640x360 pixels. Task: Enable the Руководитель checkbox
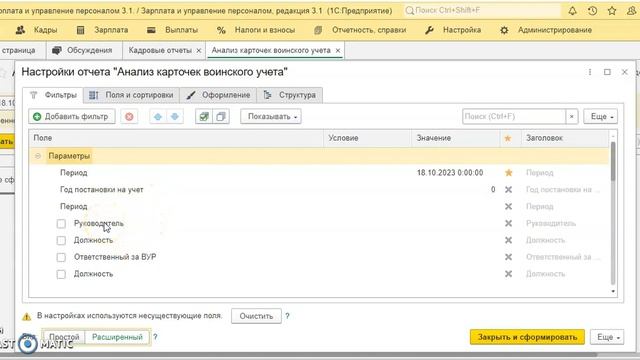pos(61,224)
